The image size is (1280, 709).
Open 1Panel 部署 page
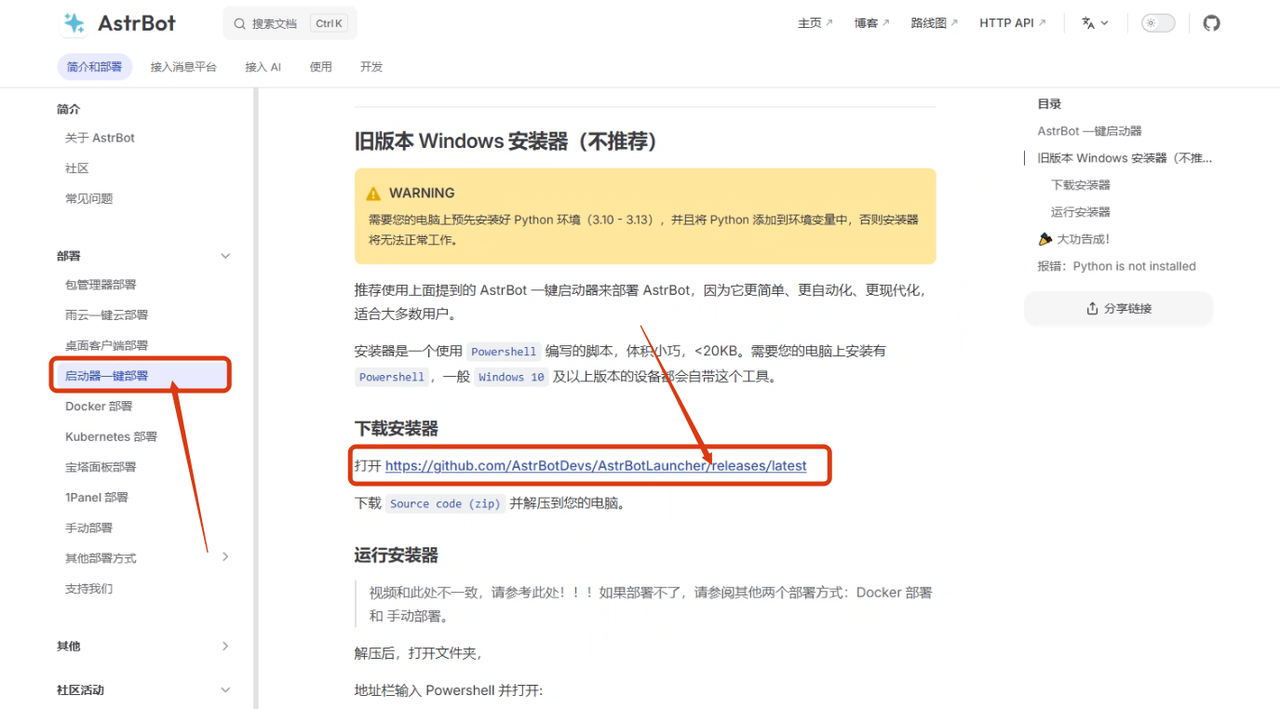pos(97,497)
